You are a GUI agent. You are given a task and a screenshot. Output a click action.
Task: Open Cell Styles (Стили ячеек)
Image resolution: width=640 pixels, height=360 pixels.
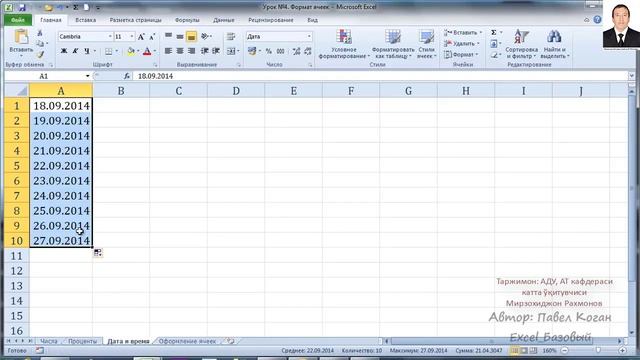pyautogui.click(x=427, y=44)
